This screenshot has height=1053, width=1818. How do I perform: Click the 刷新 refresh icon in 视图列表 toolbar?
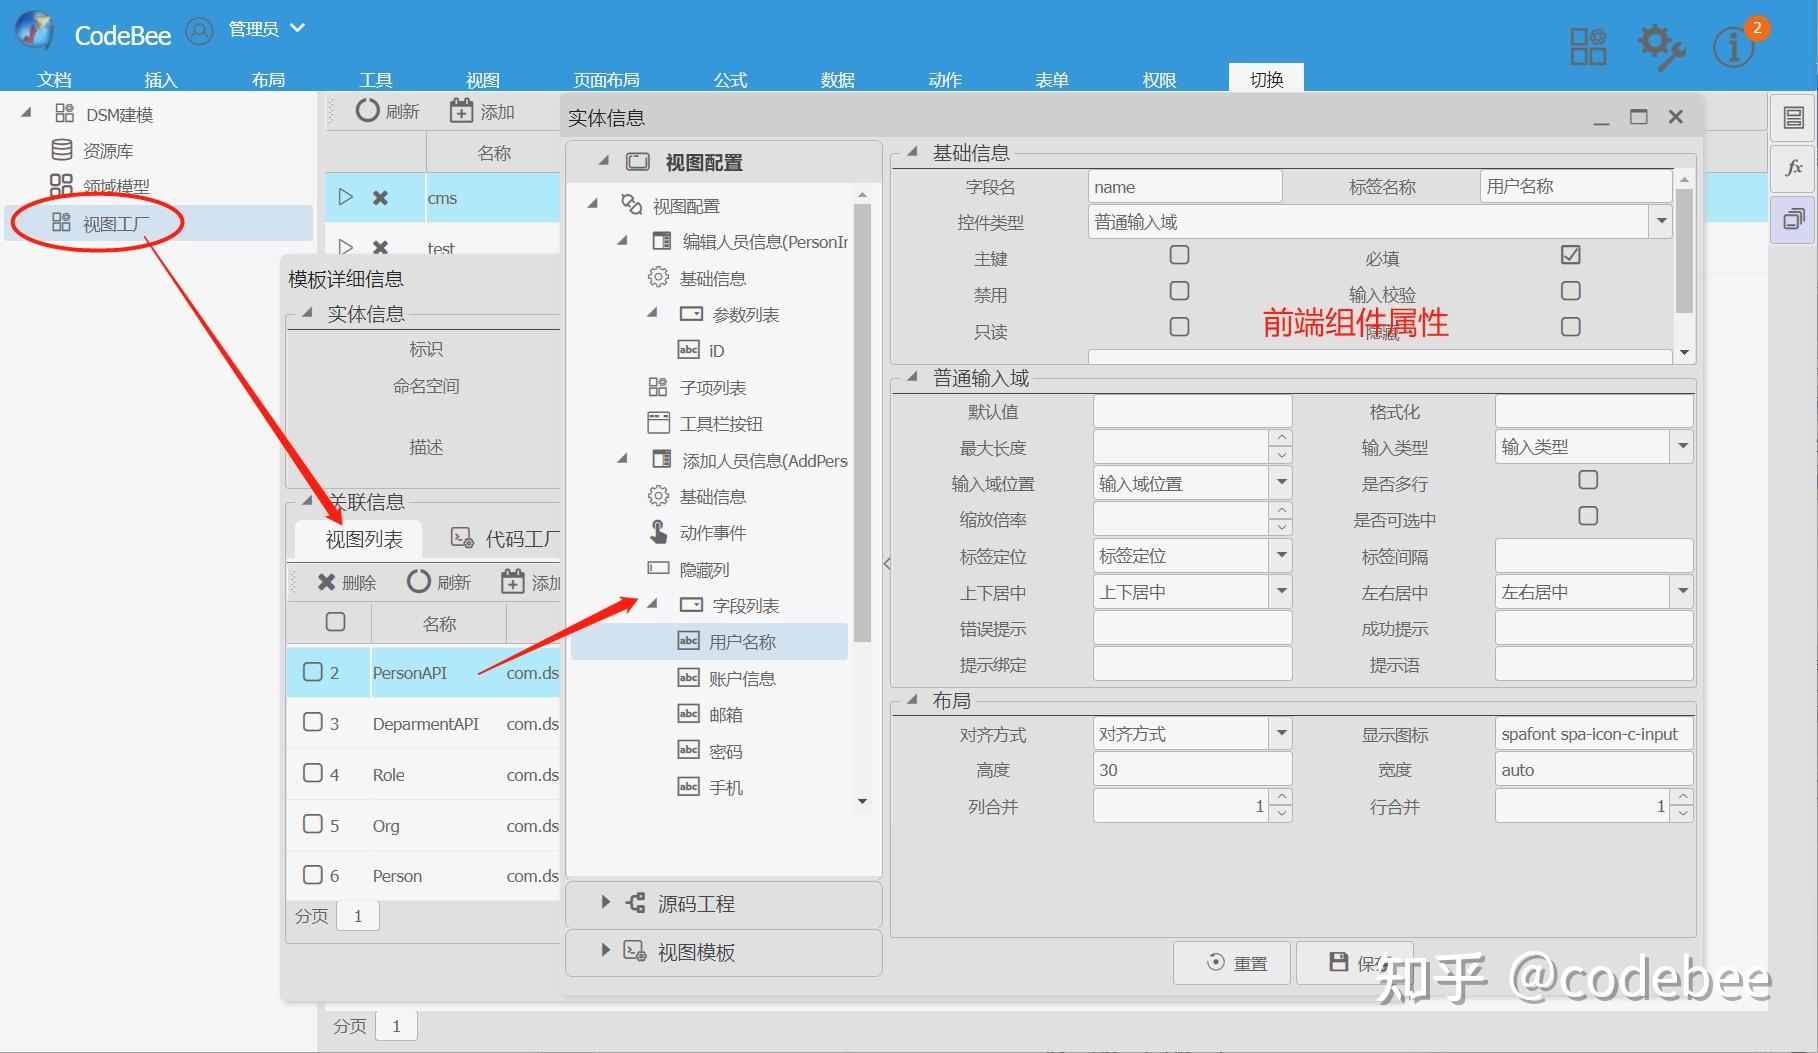[420, 581]
